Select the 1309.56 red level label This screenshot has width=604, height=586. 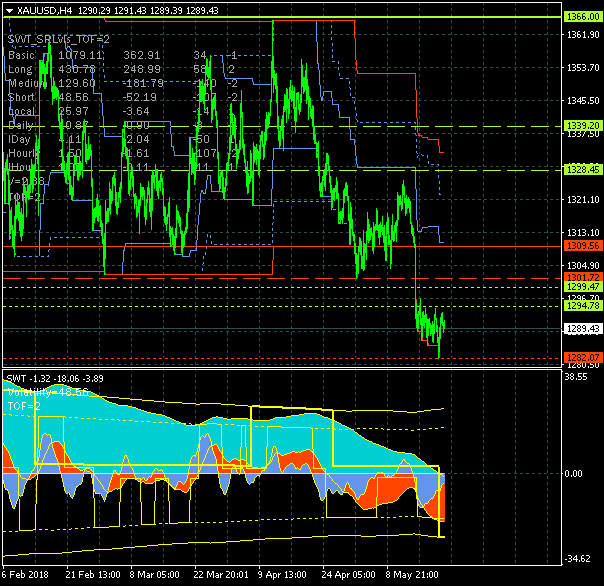583,245
